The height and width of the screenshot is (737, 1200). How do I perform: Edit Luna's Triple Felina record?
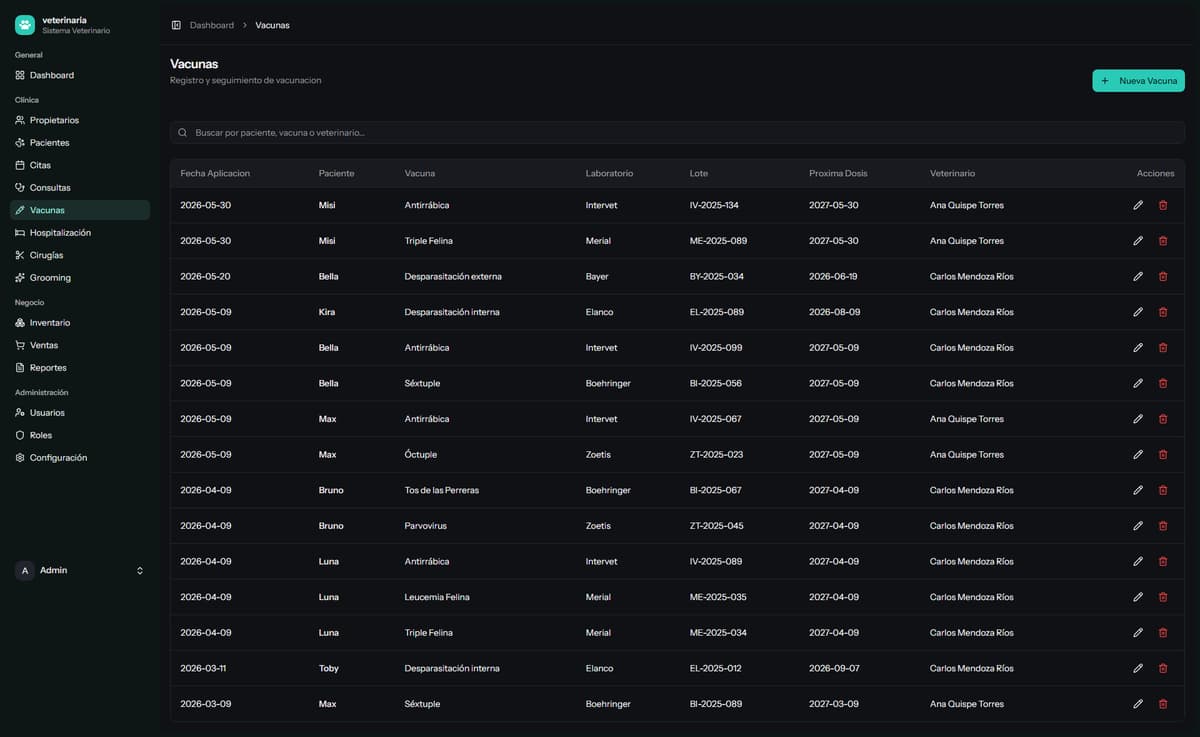(x=1138, y=633)
